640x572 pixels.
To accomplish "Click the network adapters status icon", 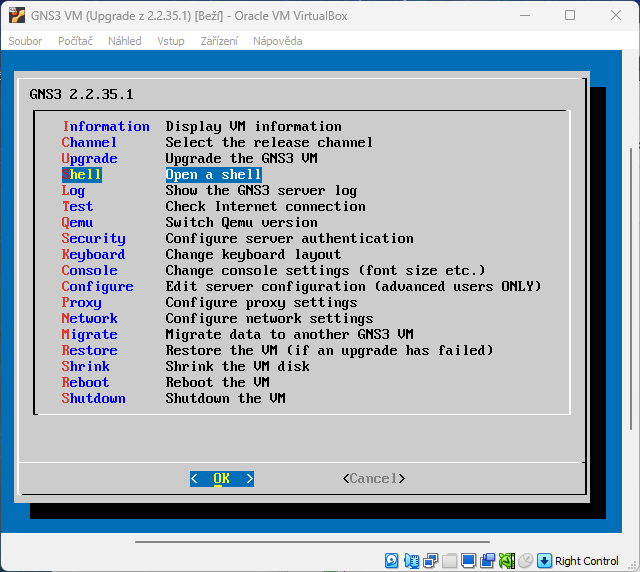I will click(x=430, y=561).
